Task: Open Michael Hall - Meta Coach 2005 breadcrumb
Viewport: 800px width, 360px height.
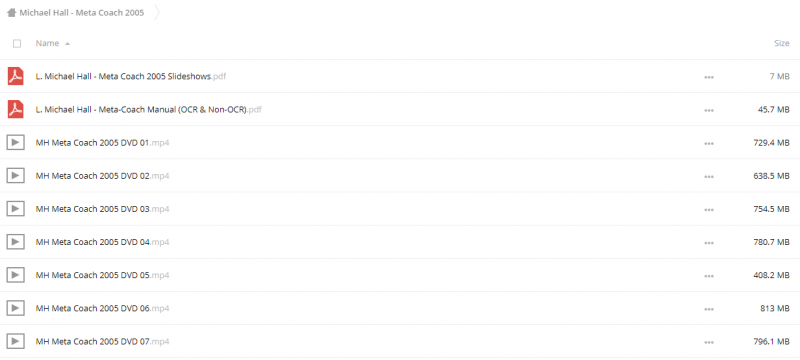Action: (82, 13)
